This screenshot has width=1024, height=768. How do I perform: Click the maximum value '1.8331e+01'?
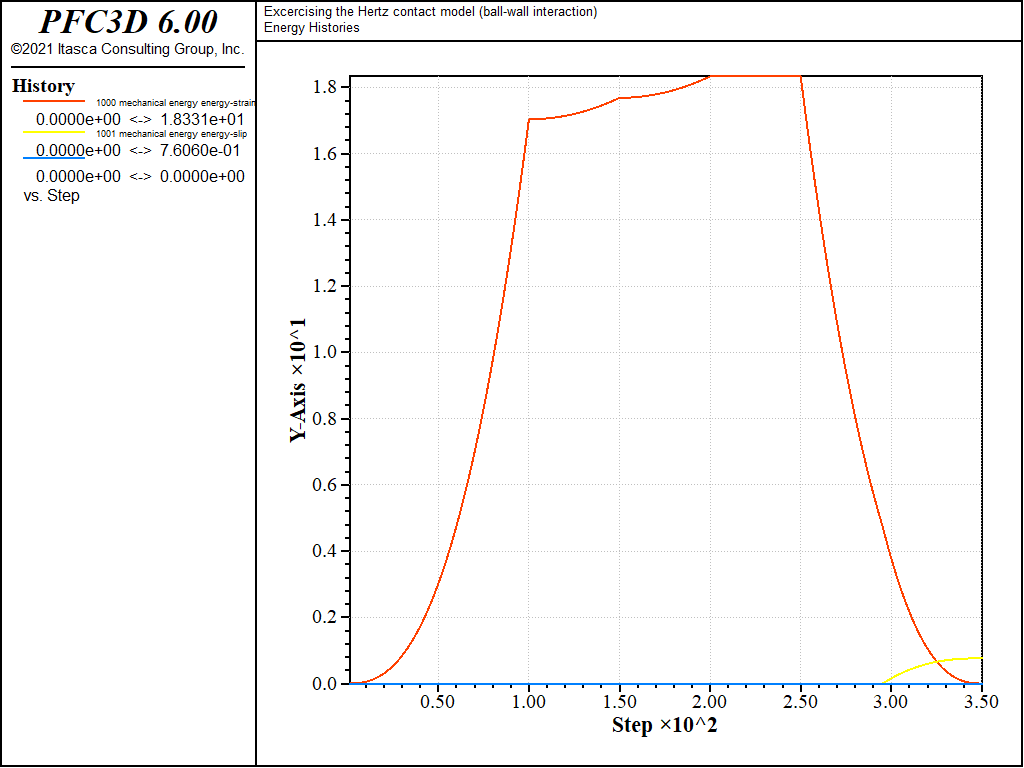(x=202, y=120)
